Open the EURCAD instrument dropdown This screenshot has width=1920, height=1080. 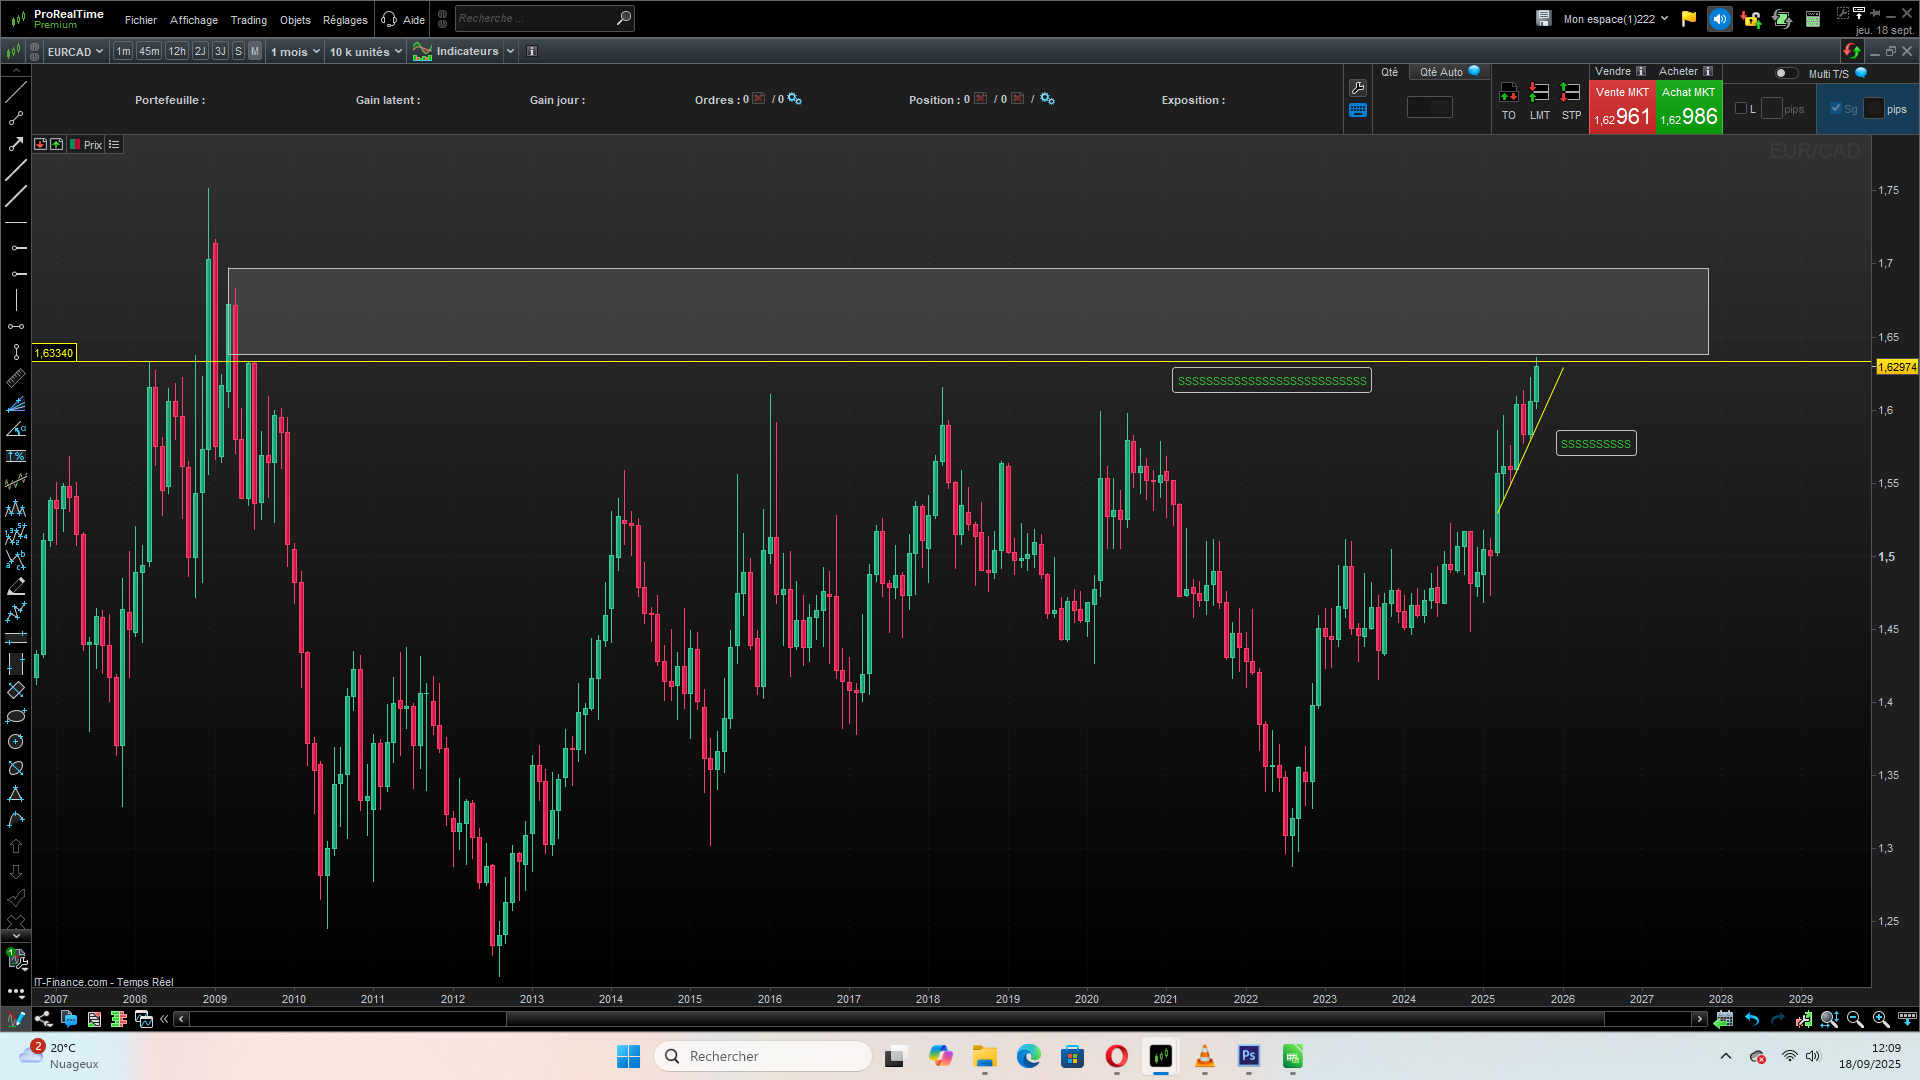[x=75, y=52]
